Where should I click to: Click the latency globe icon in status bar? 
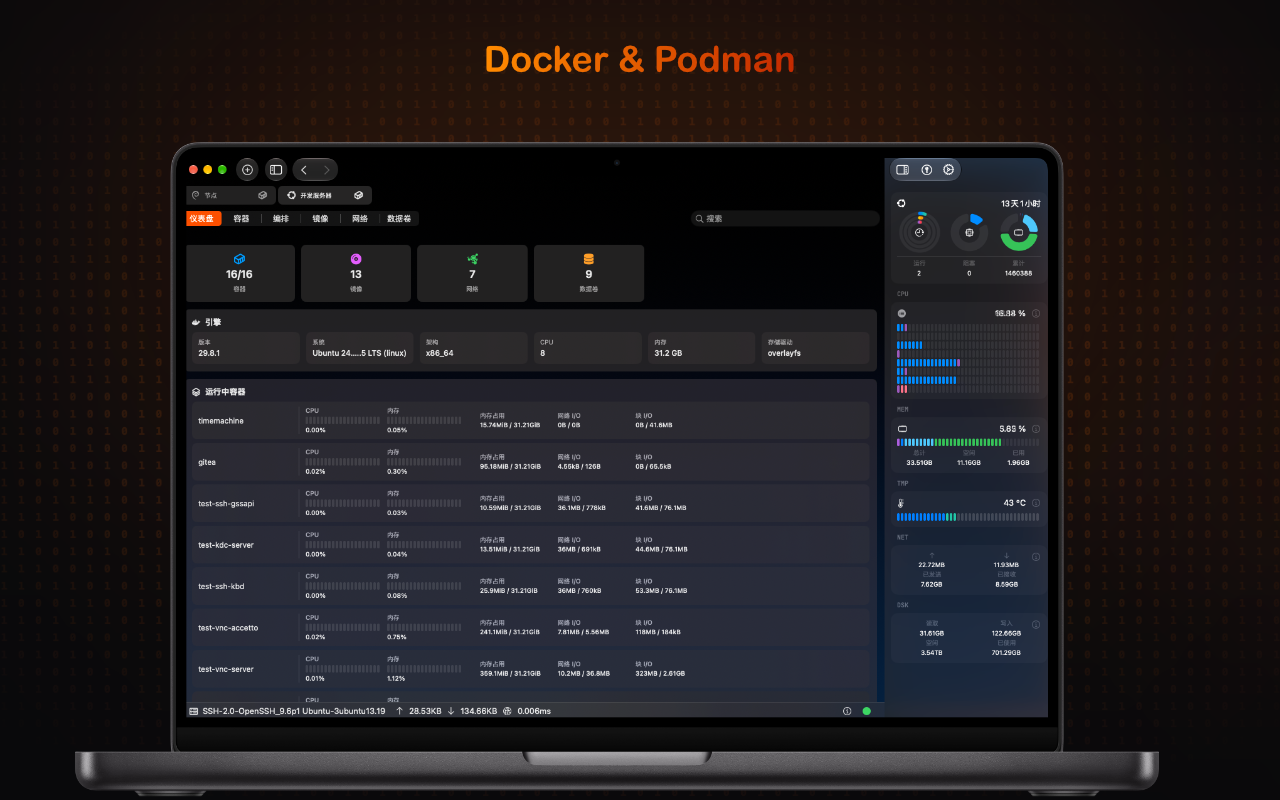pos(507,711)
